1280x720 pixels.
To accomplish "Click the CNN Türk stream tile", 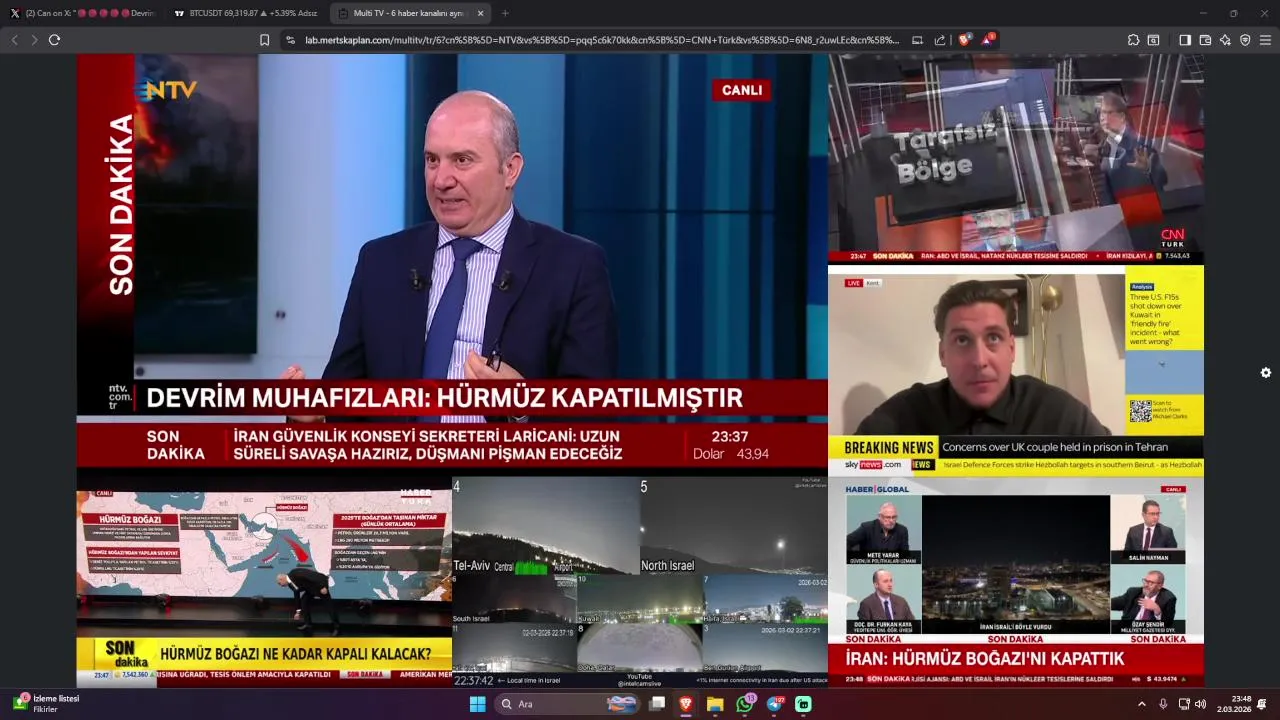I will 1016,159.
